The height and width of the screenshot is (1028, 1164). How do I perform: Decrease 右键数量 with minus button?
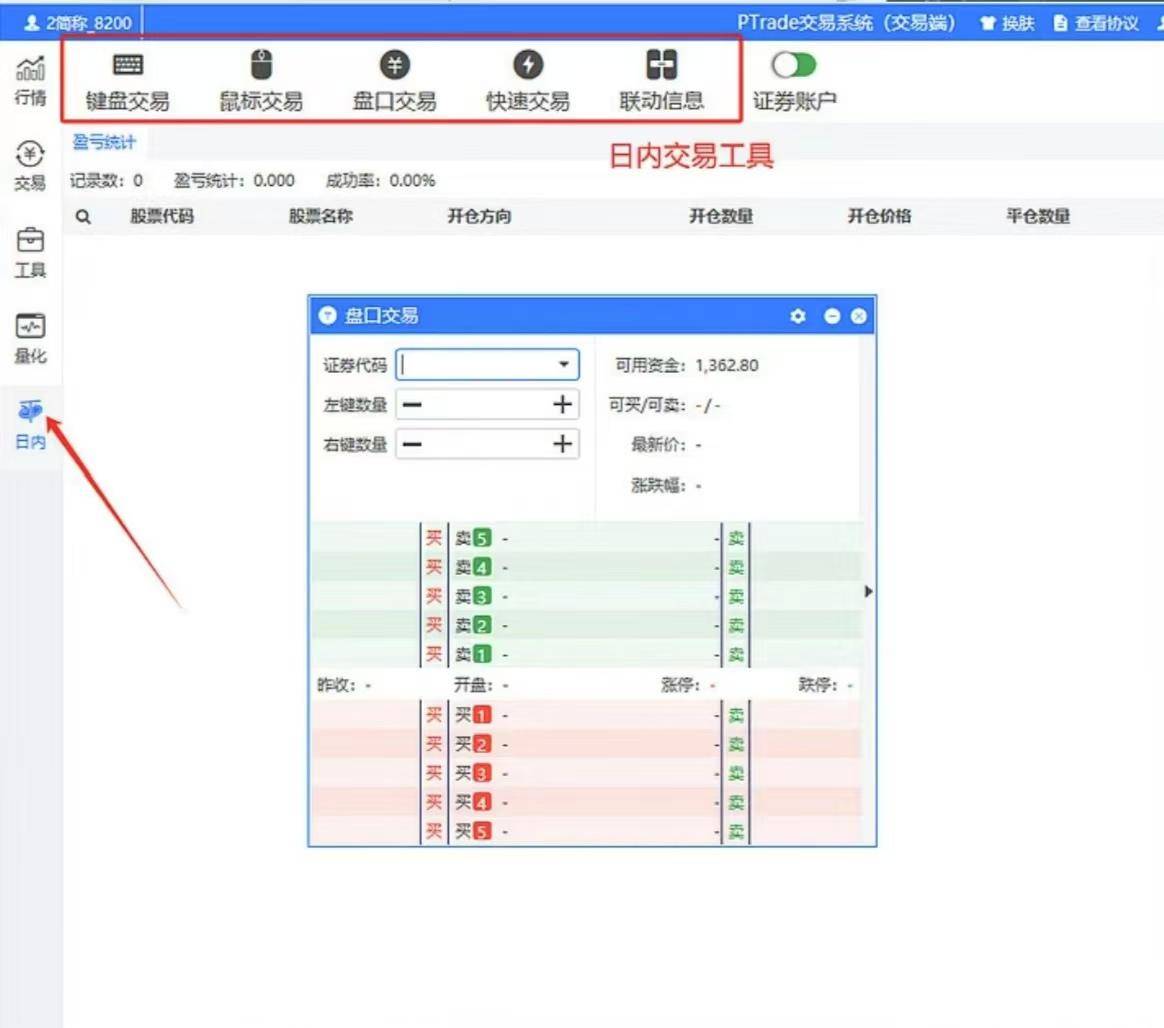(x=413, y=445)
